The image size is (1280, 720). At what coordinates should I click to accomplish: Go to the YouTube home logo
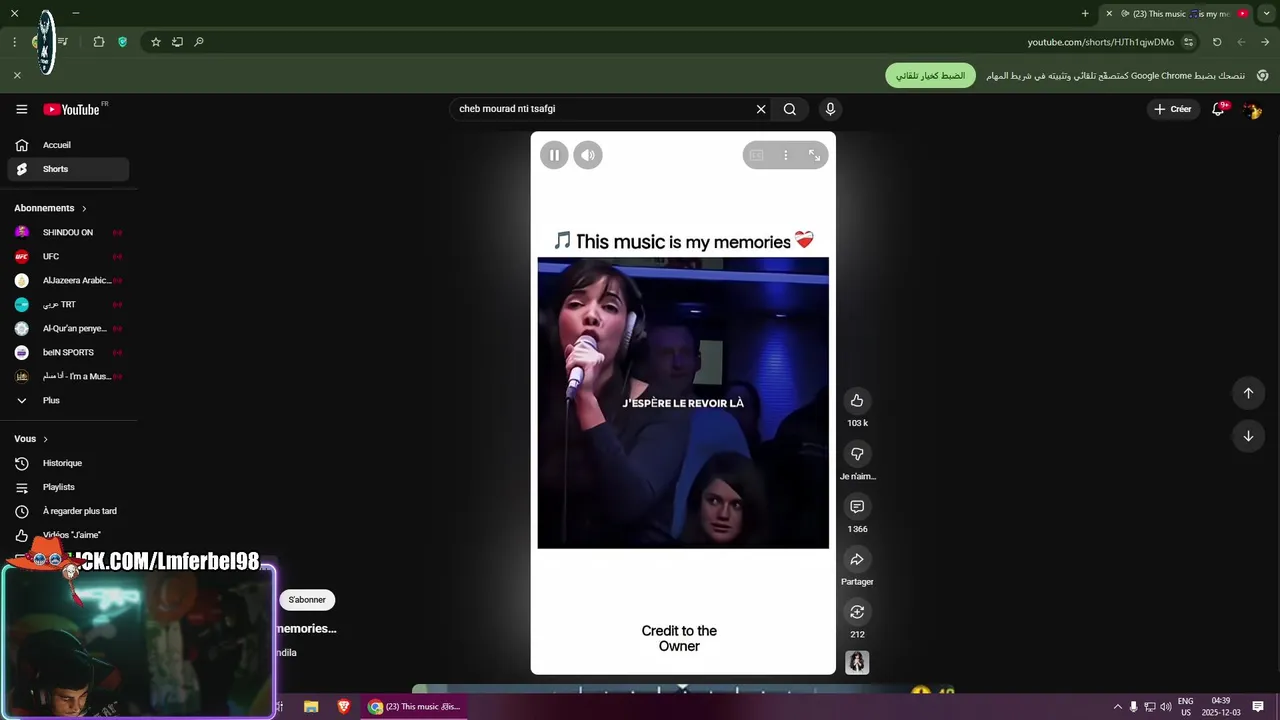point(71,109)
